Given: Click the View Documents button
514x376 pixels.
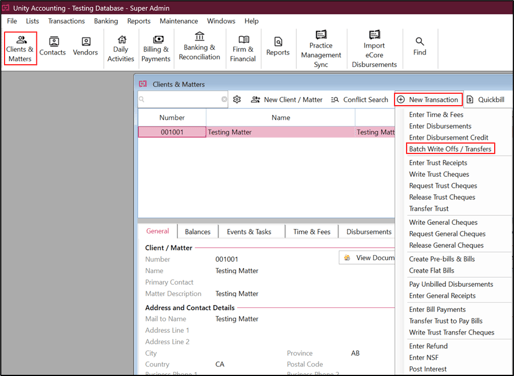Looking at the screenshot, I should pos(367,258).
